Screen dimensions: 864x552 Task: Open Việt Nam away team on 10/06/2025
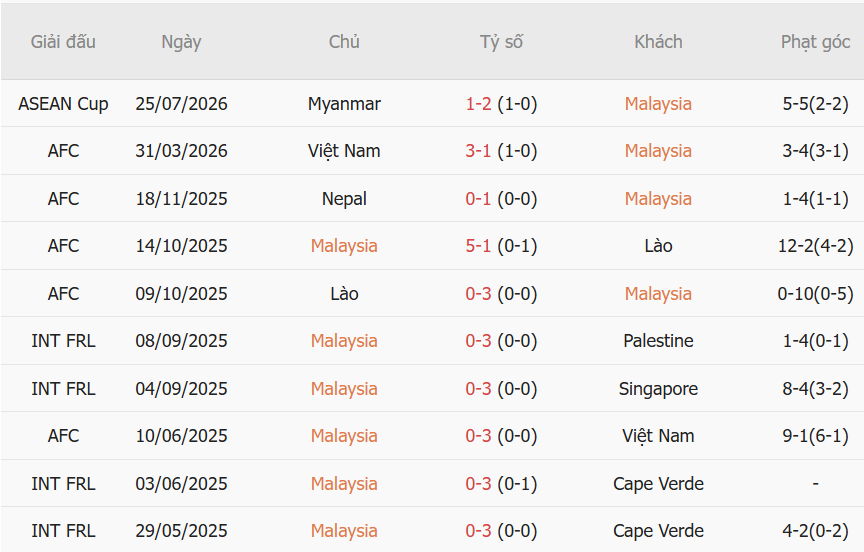(658, 436)
